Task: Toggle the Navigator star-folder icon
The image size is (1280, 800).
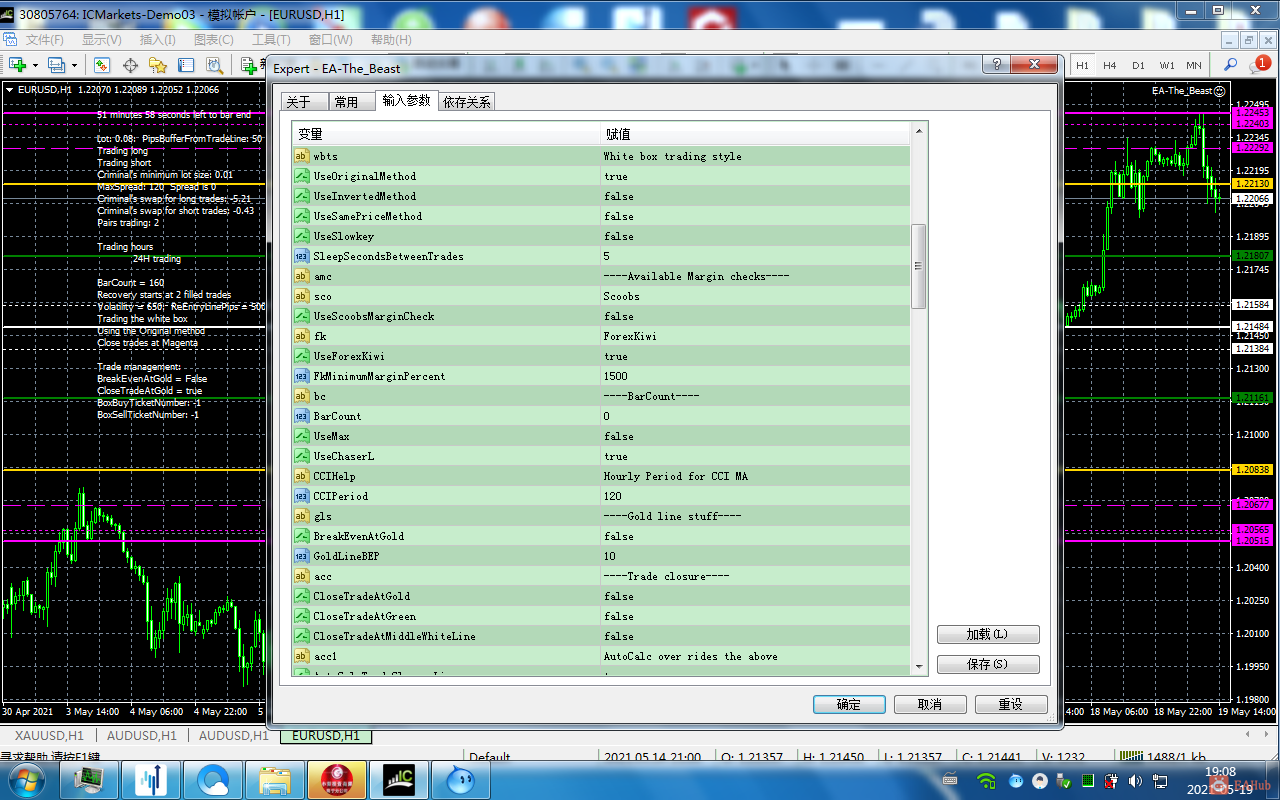Action: click(158, 65)
